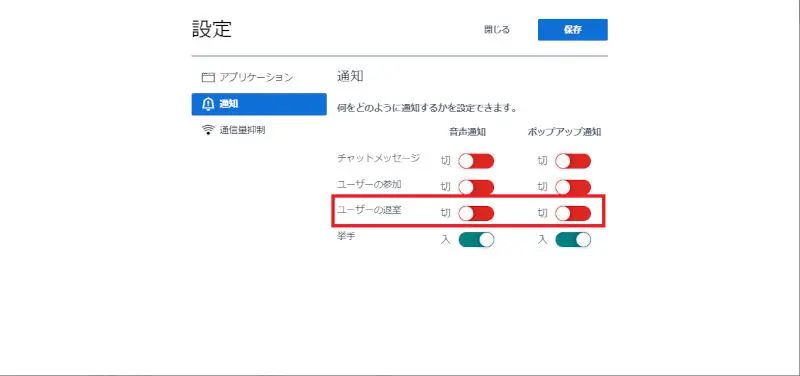
Task: Click the bell icon beside 通知
Action: pos(208,104)
